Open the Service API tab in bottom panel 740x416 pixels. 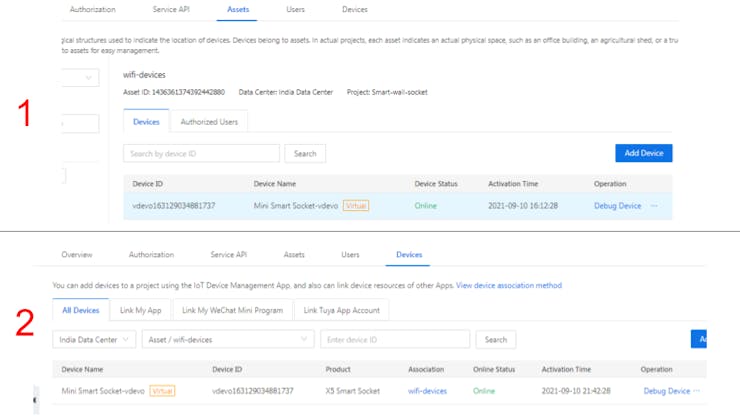pos(228,255)
